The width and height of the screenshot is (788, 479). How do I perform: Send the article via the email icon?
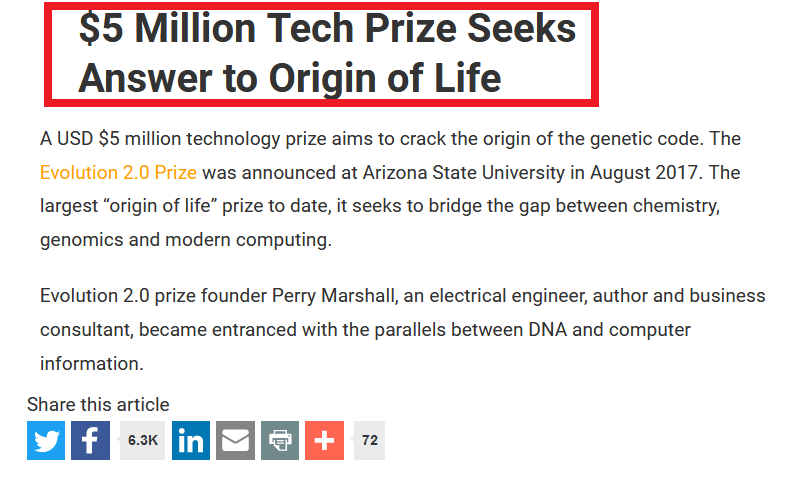pos(236,440)
